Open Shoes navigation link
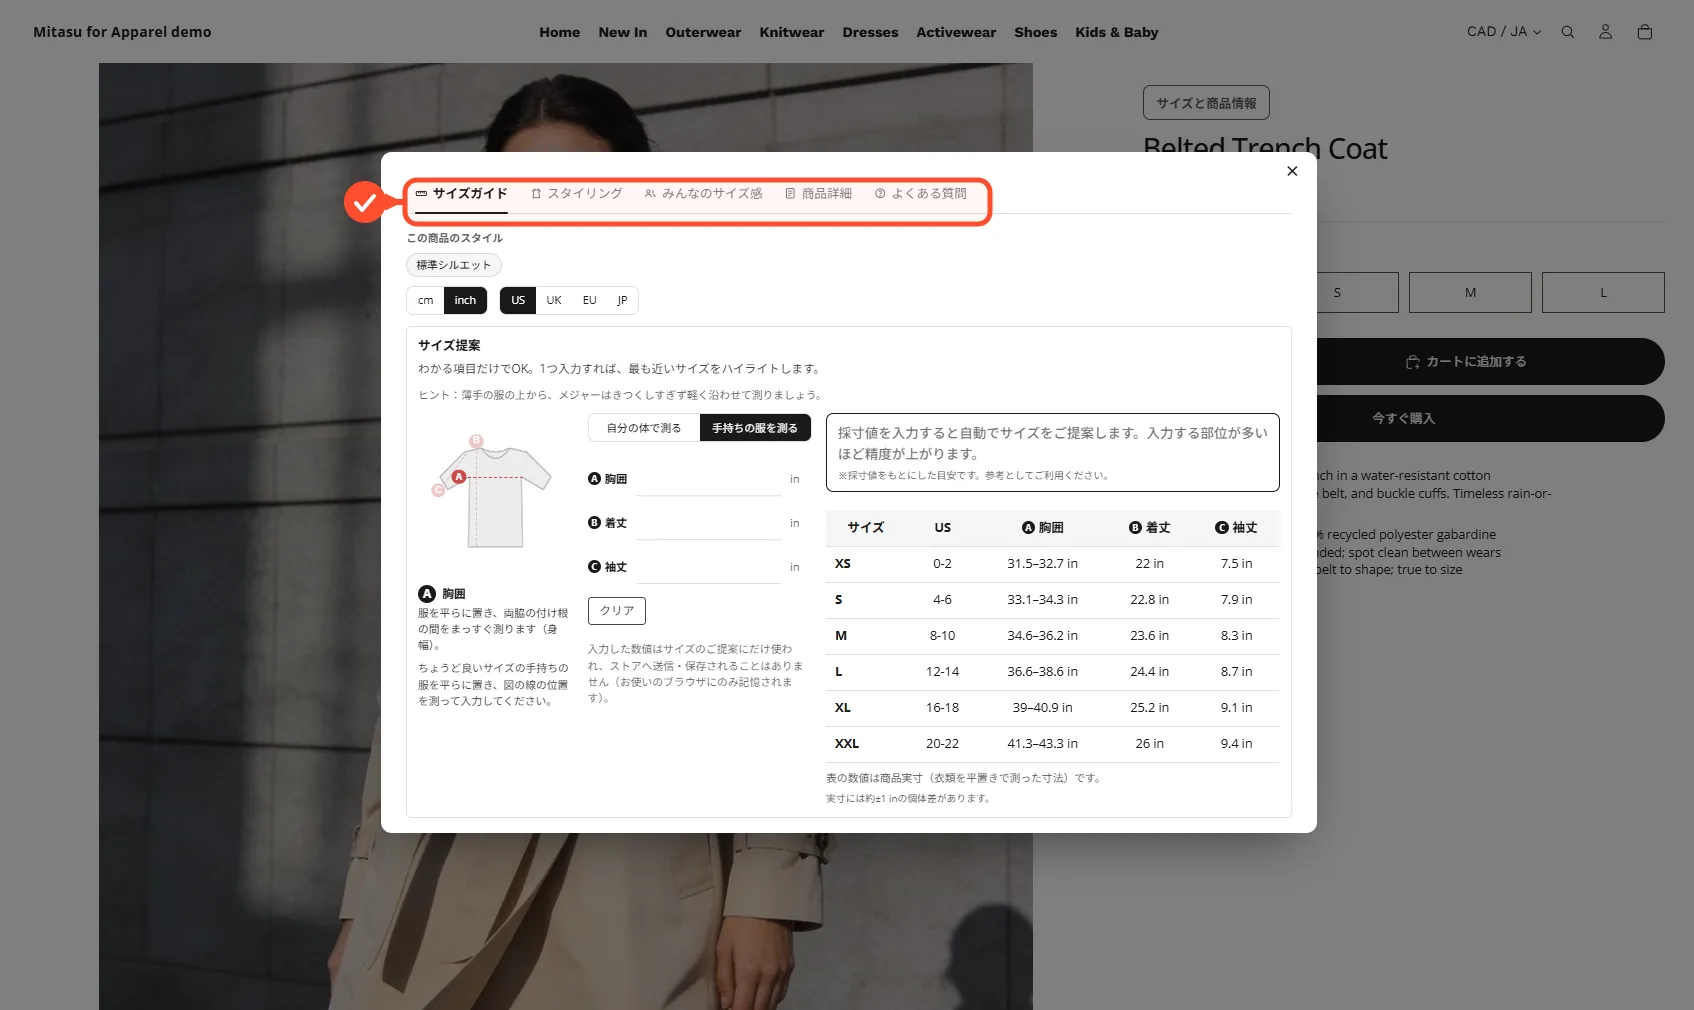This screenshot has width=1694, height=1010. [x=1036, y=32]
